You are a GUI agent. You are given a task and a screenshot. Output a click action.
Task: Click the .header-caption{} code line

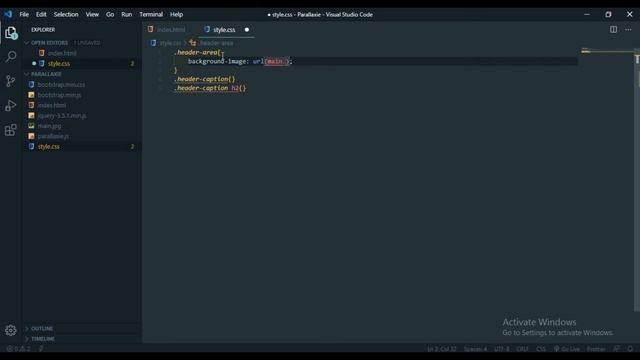(x=204, y=79)
